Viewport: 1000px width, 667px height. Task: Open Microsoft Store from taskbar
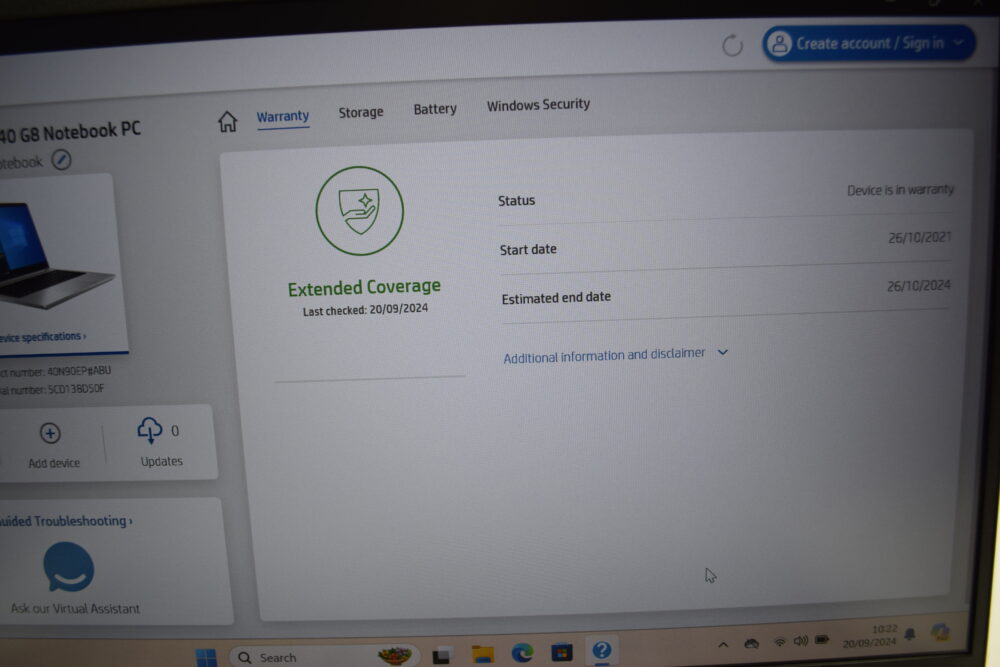coord(562,652)
